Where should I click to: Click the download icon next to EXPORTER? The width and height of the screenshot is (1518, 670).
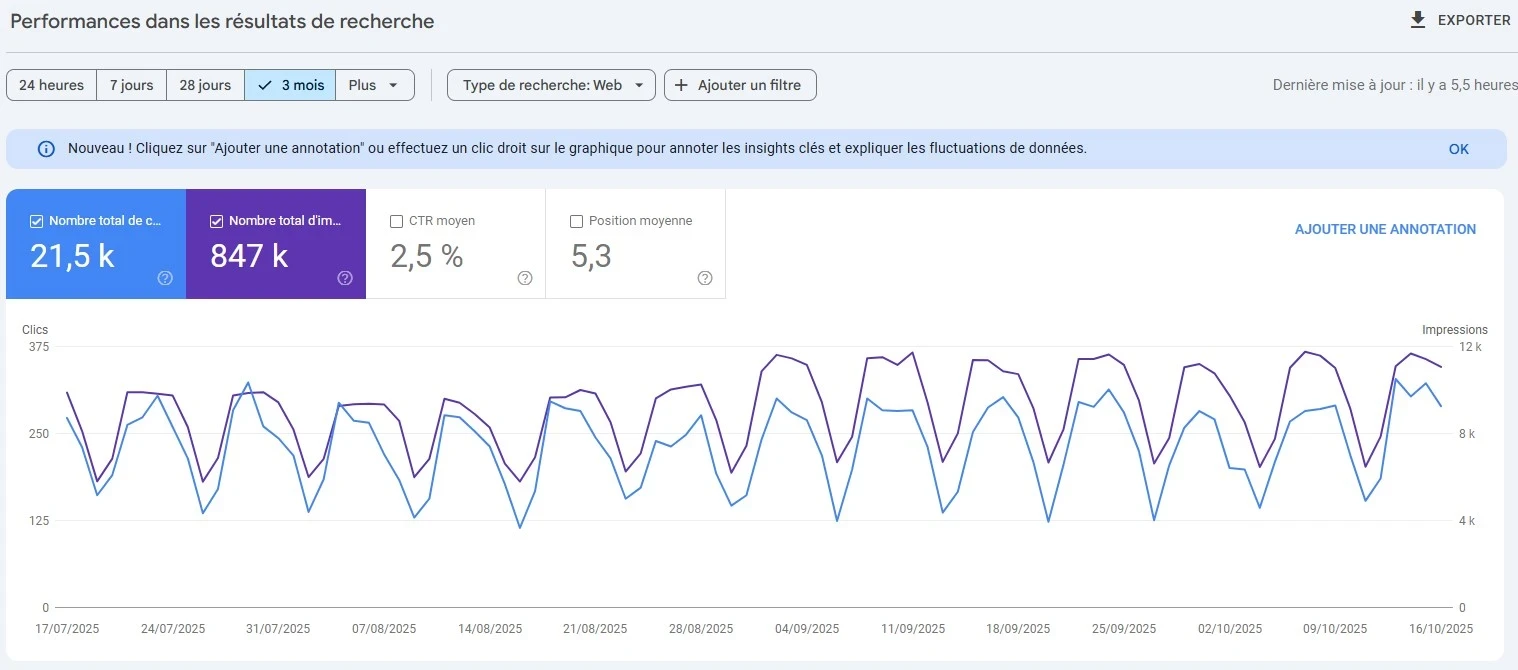point(1417,19)
